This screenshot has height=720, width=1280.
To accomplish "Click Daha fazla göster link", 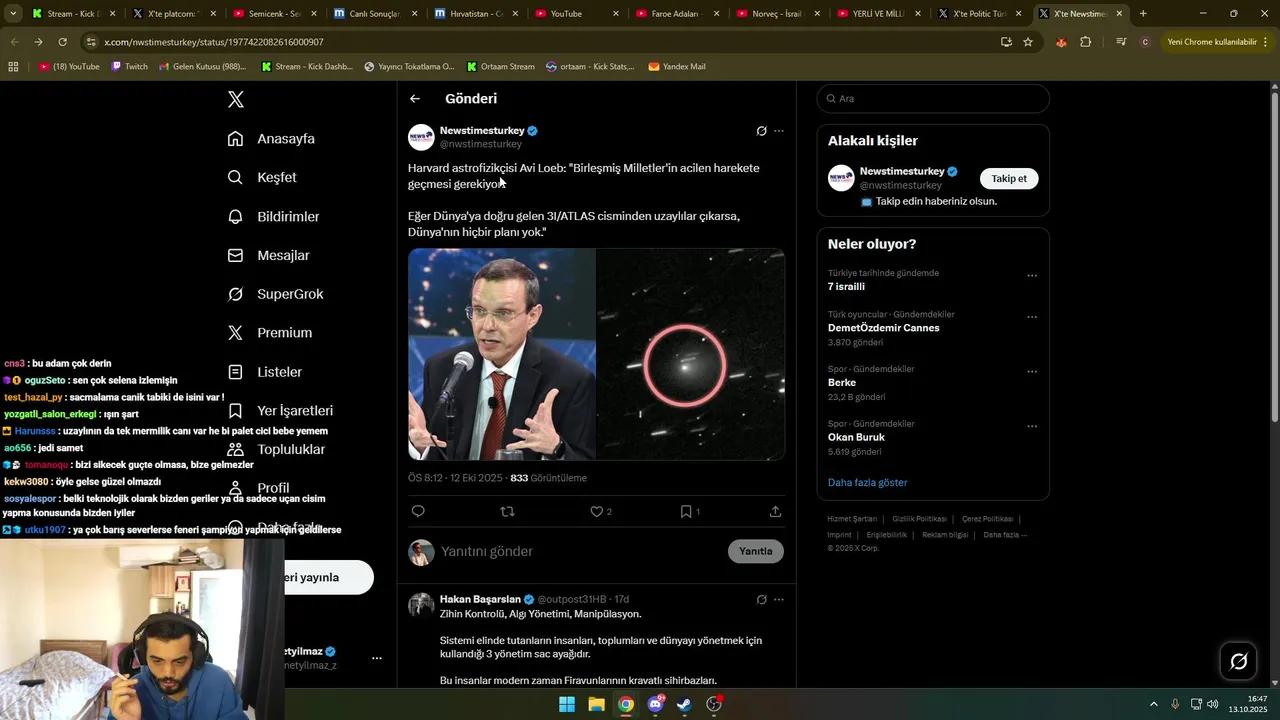I will [x=867, y=482].
